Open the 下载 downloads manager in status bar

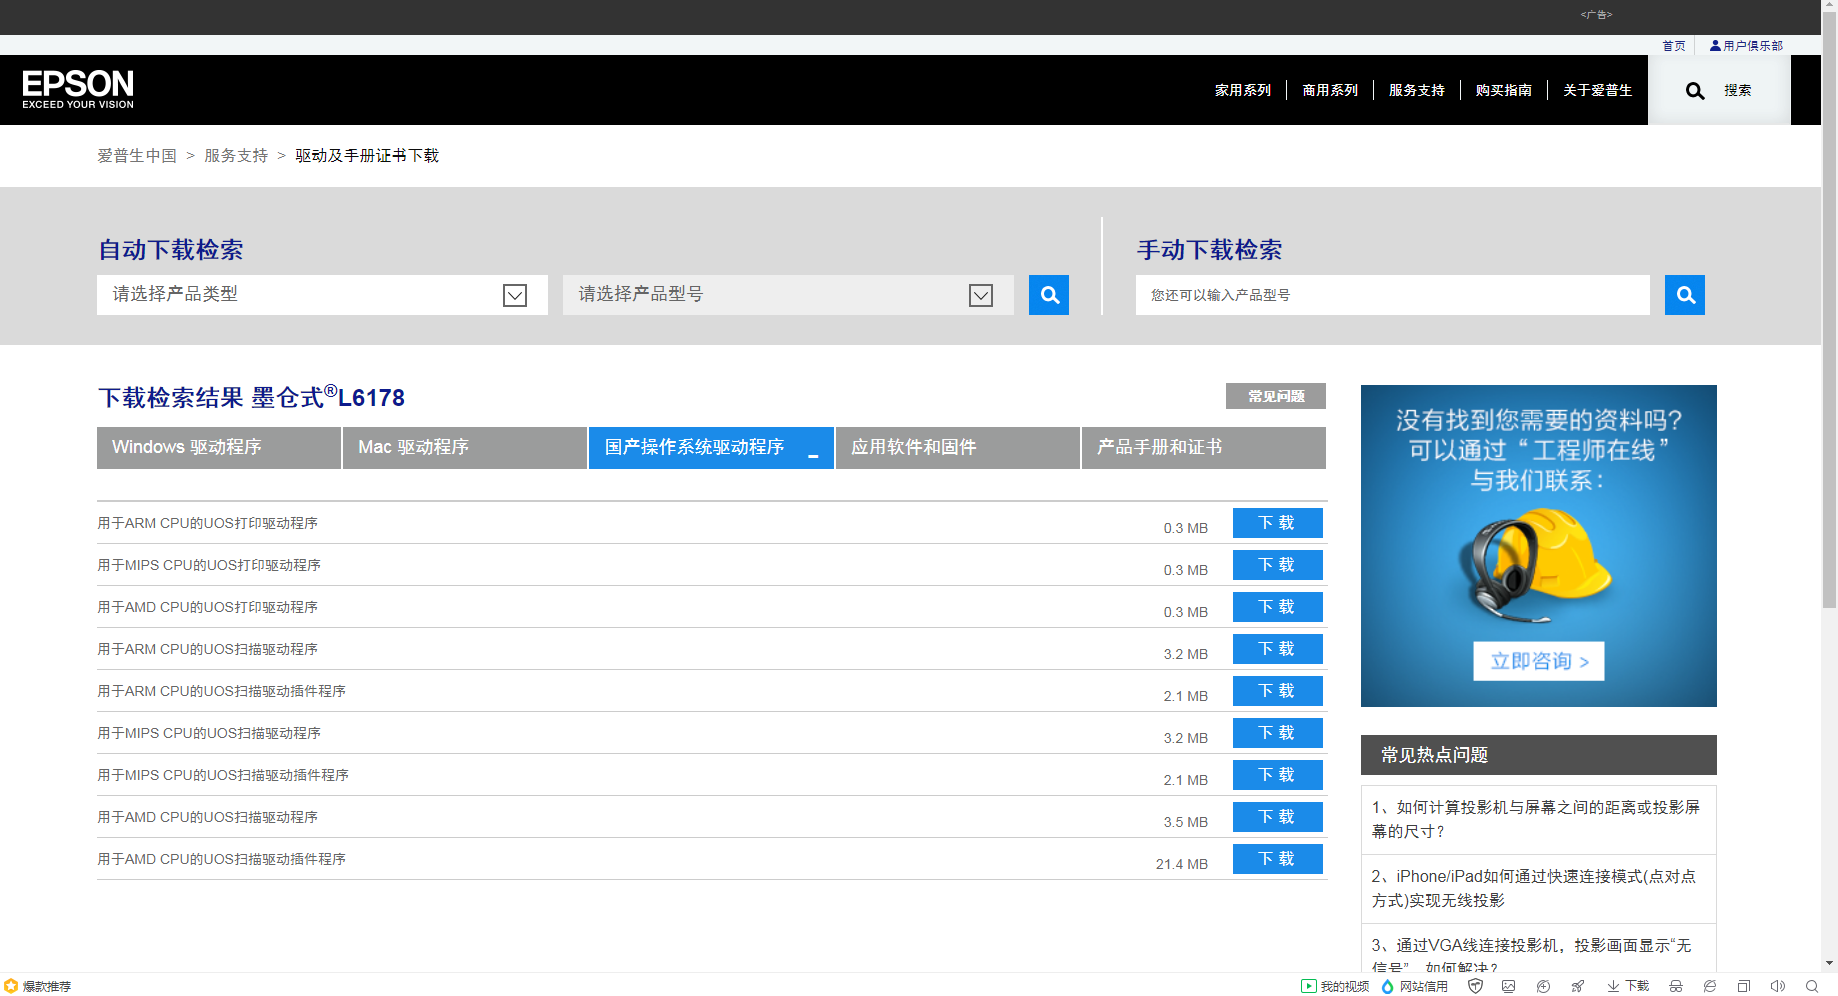point(1628,986)
